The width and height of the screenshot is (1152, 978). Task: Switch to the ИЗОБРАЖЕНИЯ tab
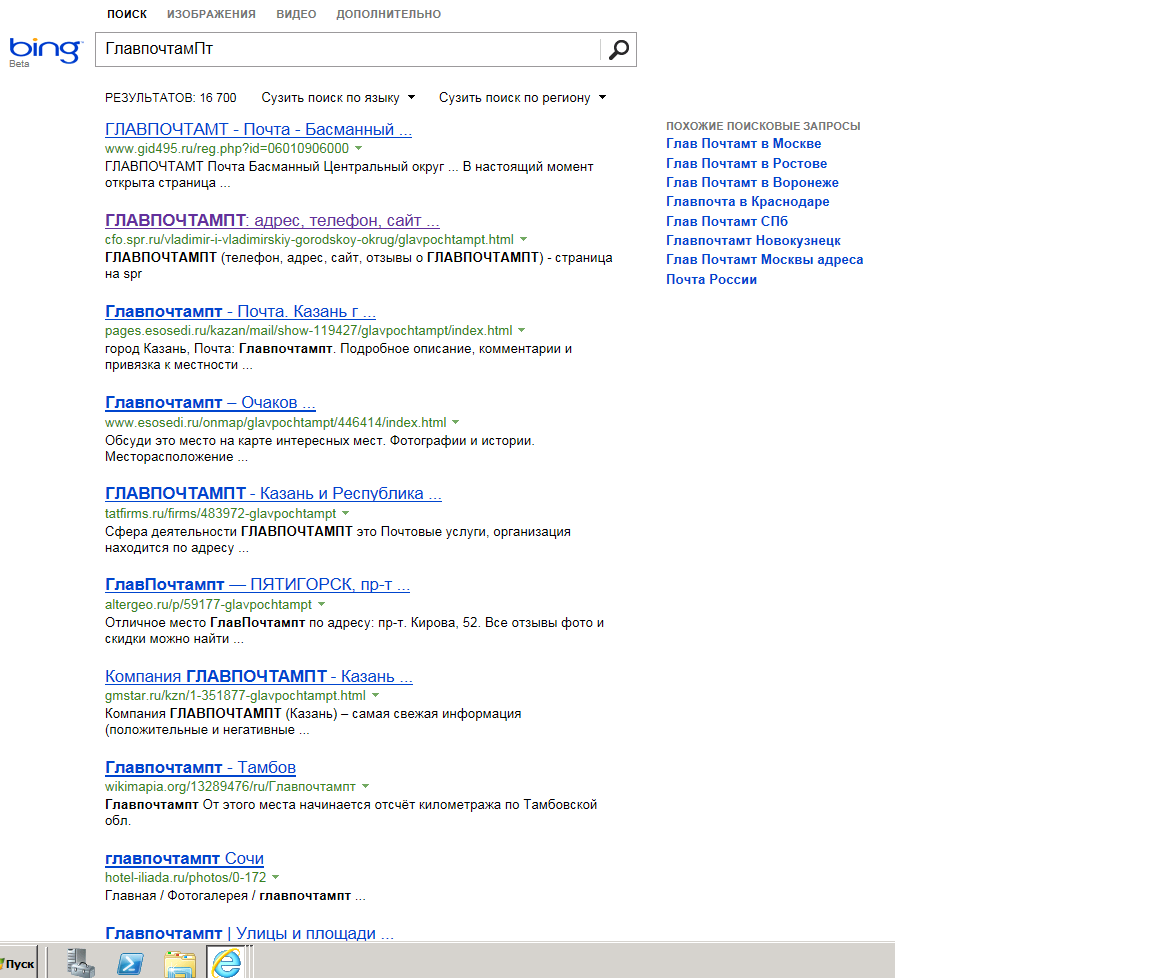(211, 14)
